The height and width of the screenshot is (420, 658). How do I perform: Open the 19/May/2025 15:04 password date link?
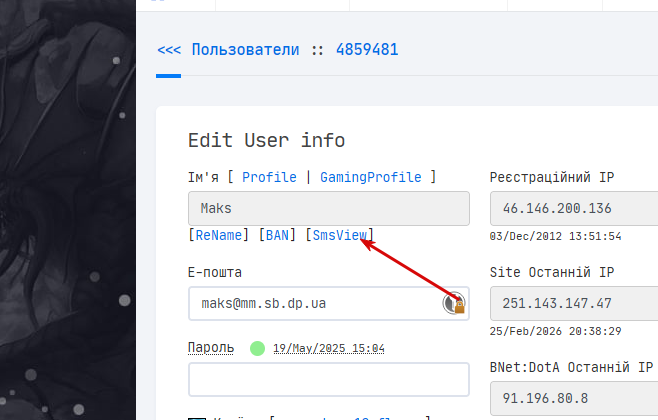pos(329,348)
